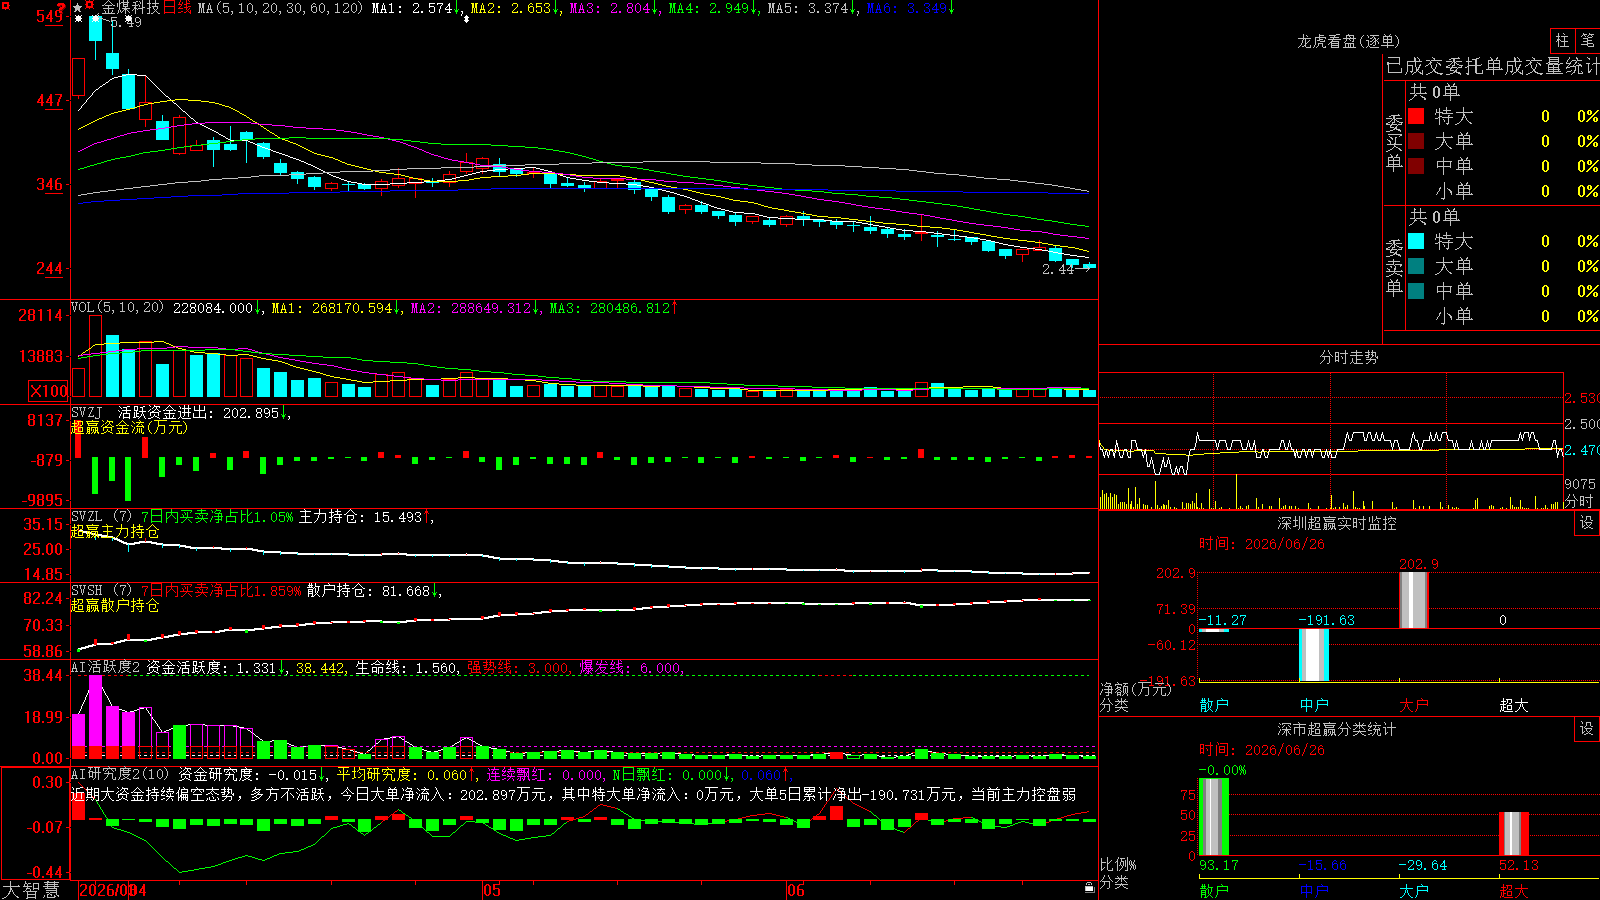Click the red 特大 buy order swatch
This screenshot has height=900, width=1600.
[x=1416, y=116]
